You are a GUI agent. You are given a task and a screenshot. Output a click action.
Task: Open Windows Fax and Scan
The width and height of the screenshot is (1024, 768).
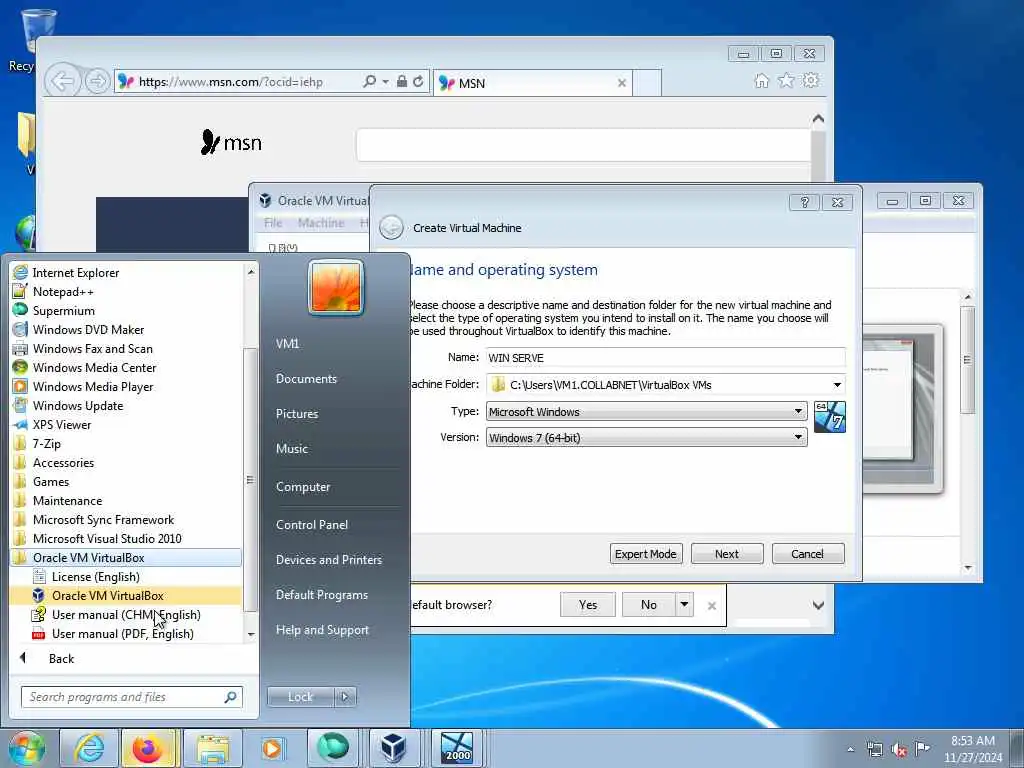click(x=93, y=348)
